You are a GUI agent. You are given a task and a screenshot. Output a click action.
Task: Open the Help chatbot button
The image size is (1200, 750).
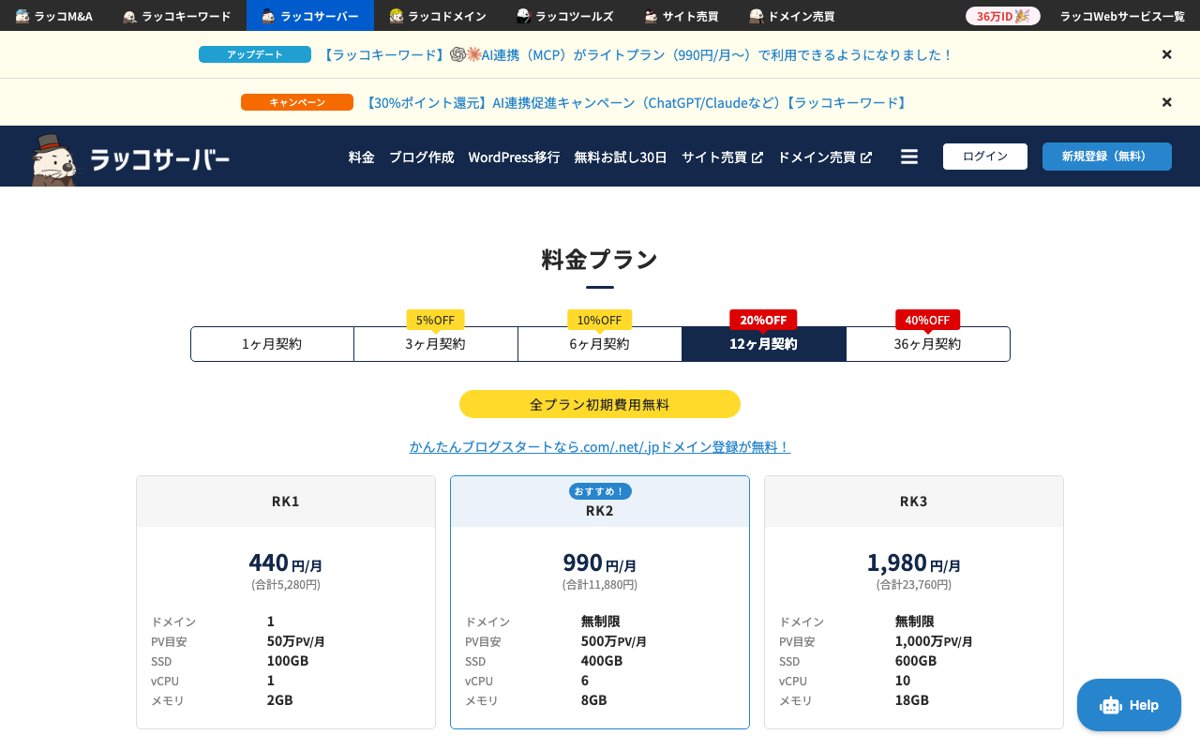1129,705
